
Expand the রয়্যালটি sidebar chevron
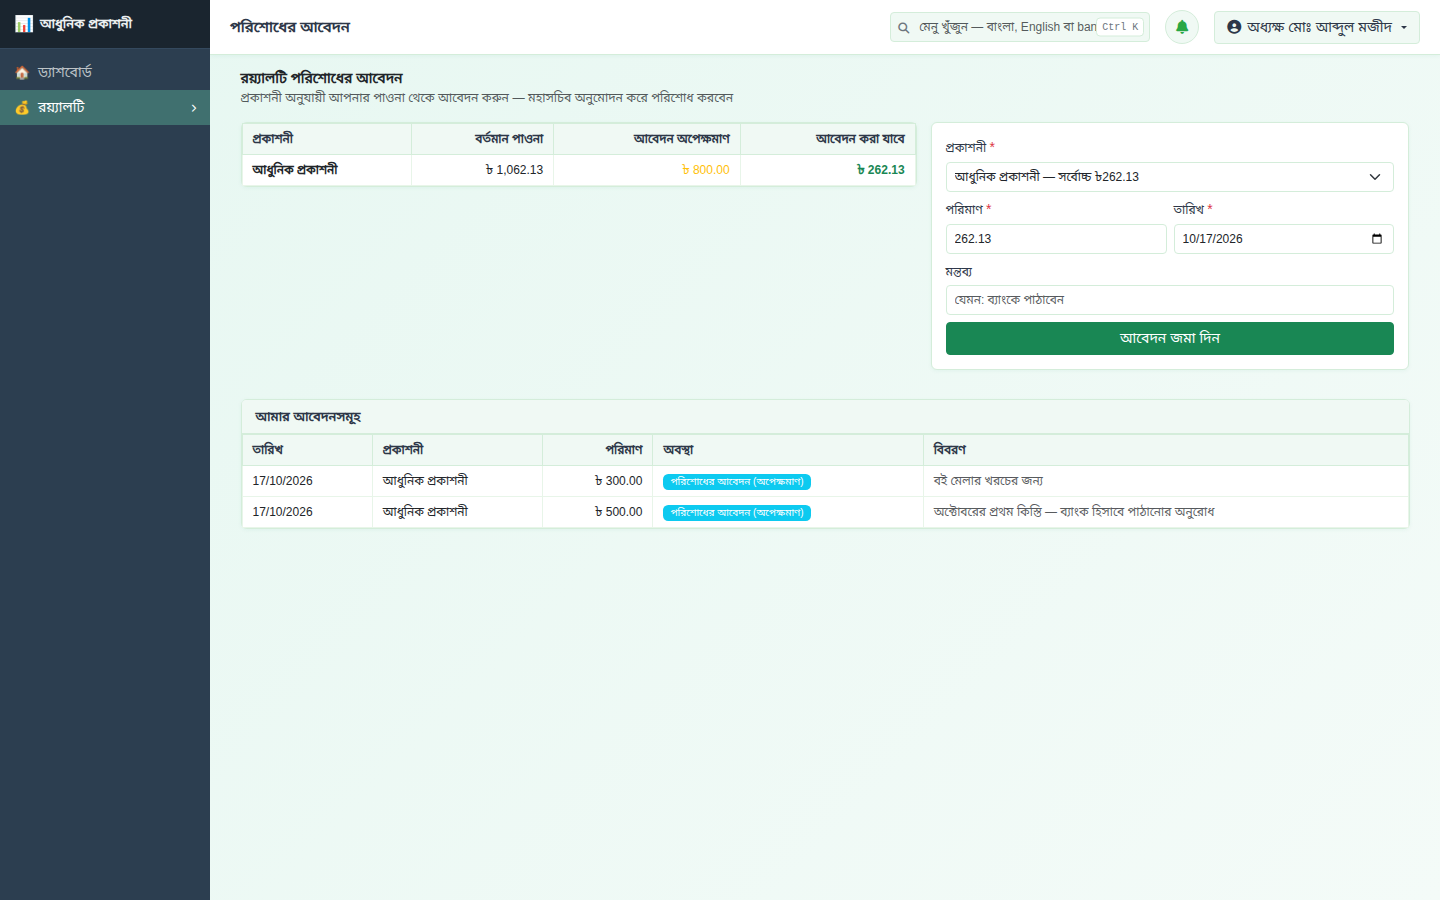coord(194,108)
